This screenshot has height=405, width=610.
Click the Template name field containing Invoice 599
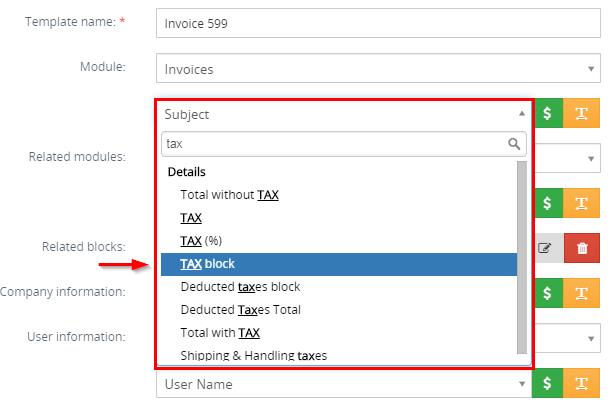point(378,24)
